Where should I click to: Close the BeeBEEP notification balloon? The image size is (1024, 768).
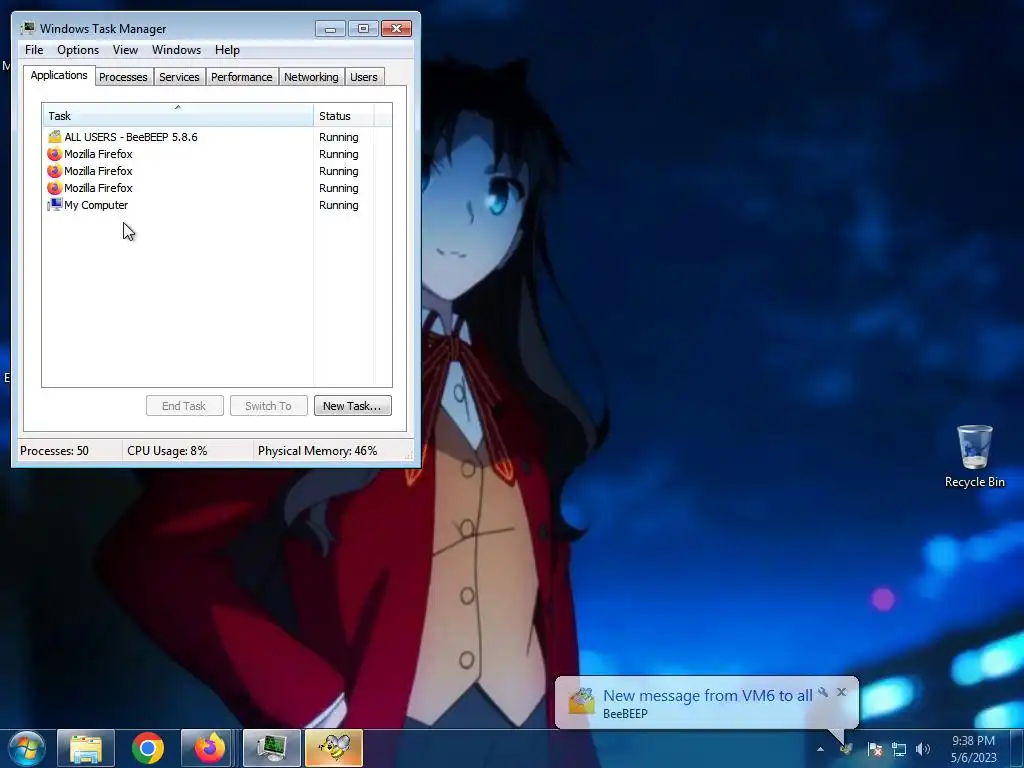[841, 692]
